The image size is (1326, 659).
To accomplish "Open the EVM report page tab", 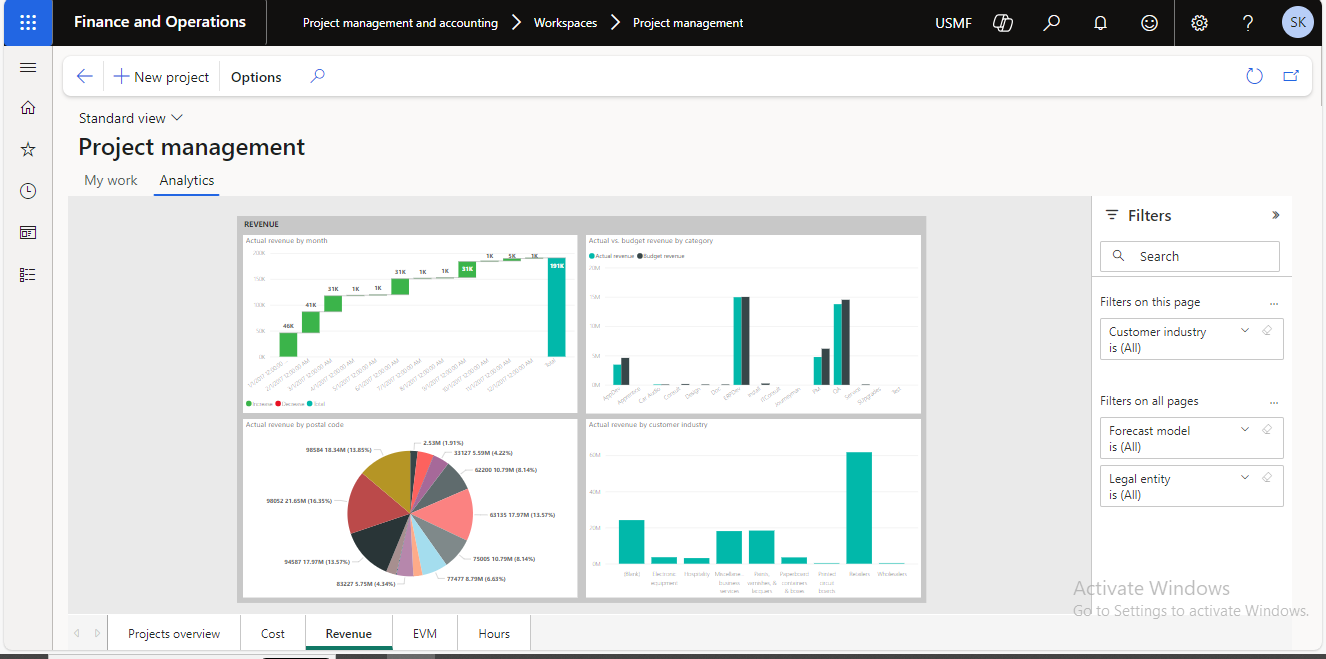I will click(425, 633).
